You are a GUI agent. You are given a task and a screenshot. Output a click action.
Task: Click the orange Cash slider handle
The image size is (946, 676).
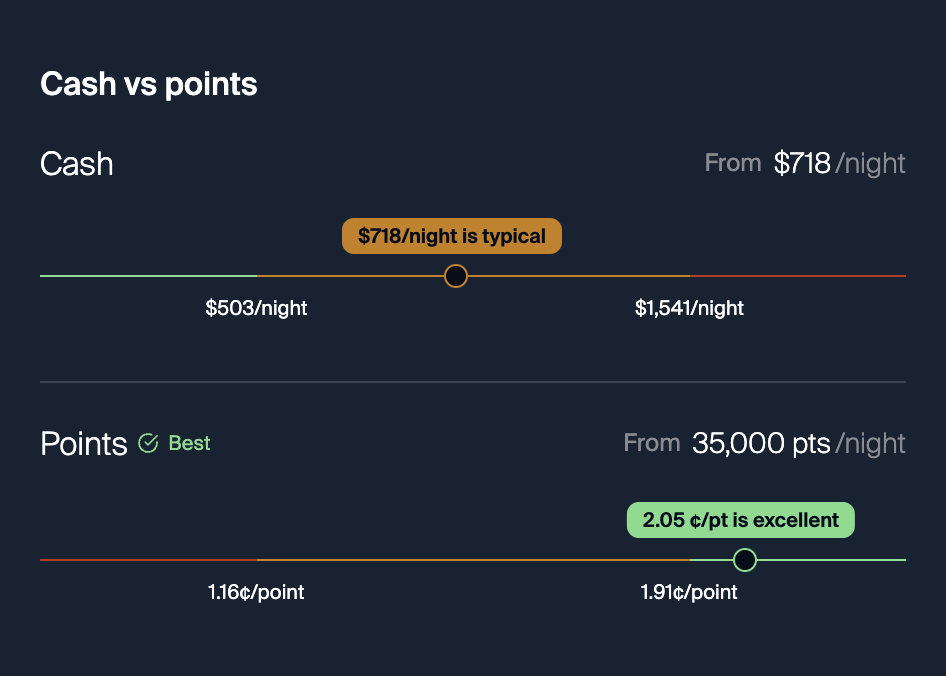point(456,276)
